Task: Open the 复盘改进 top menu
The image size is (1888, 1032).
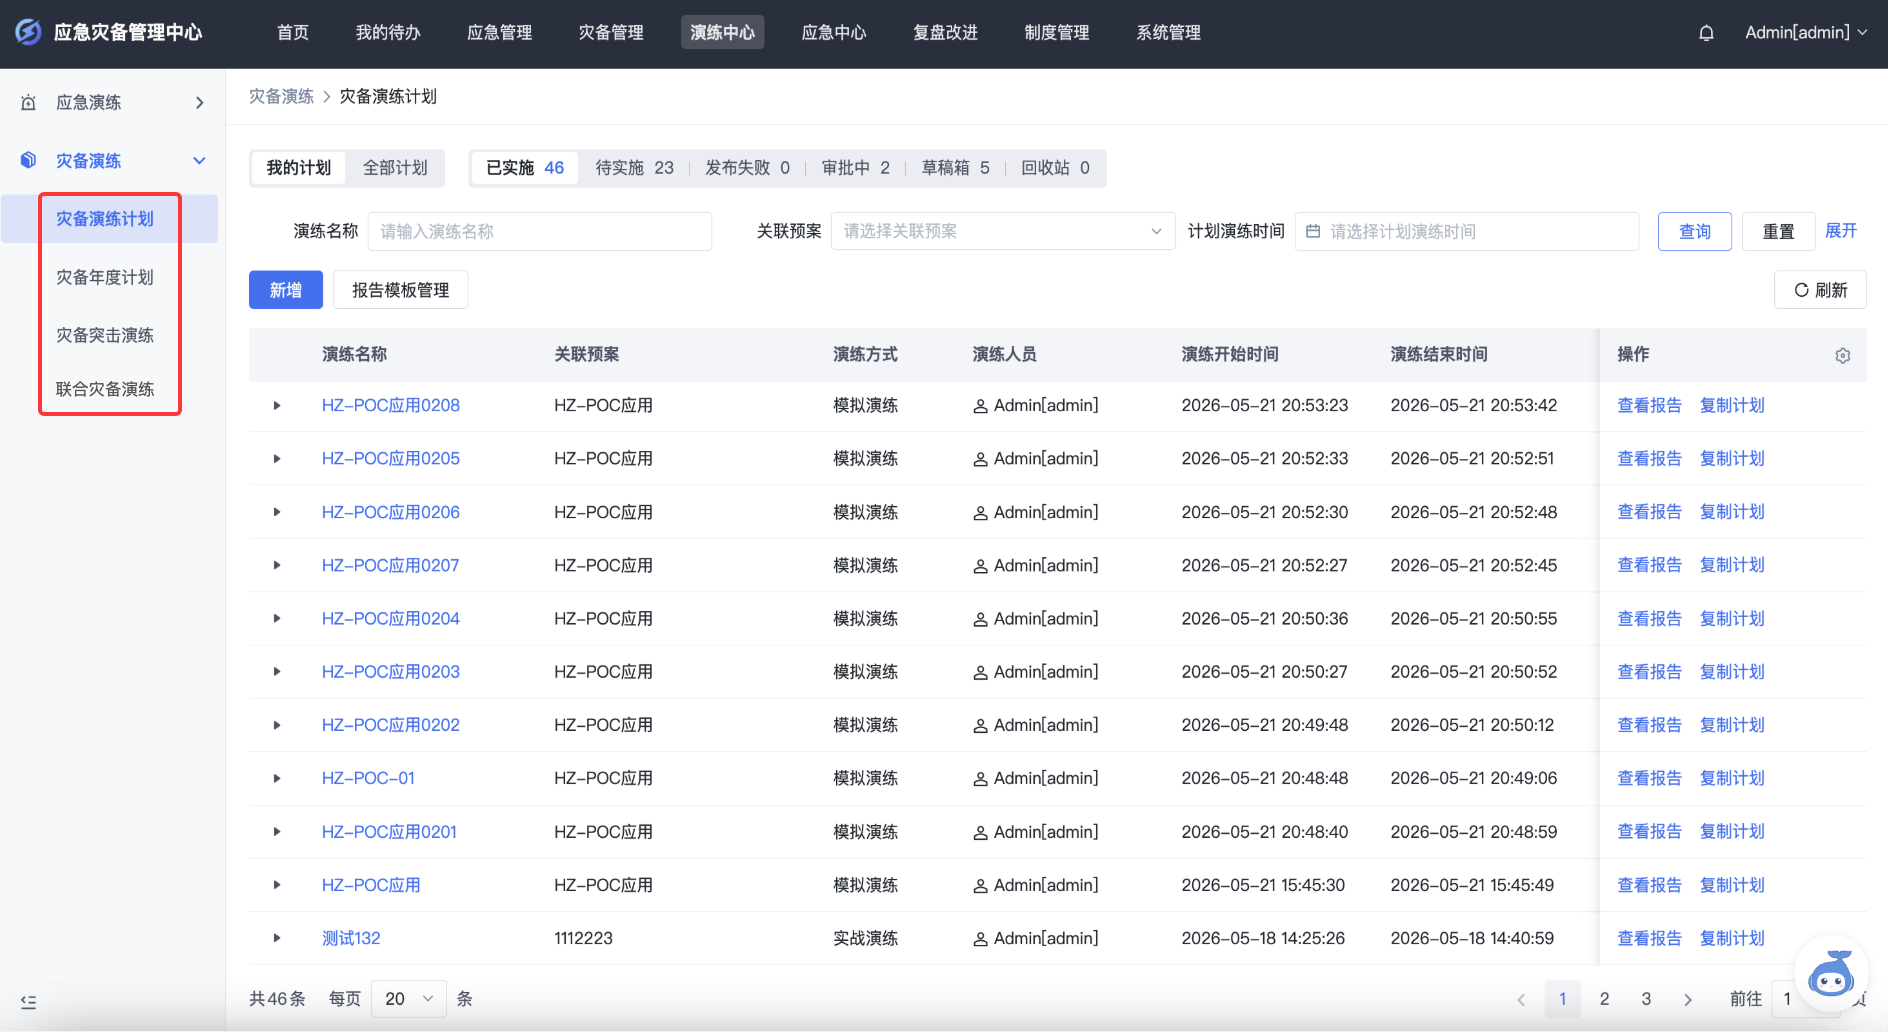Action: tap(945, 33)
